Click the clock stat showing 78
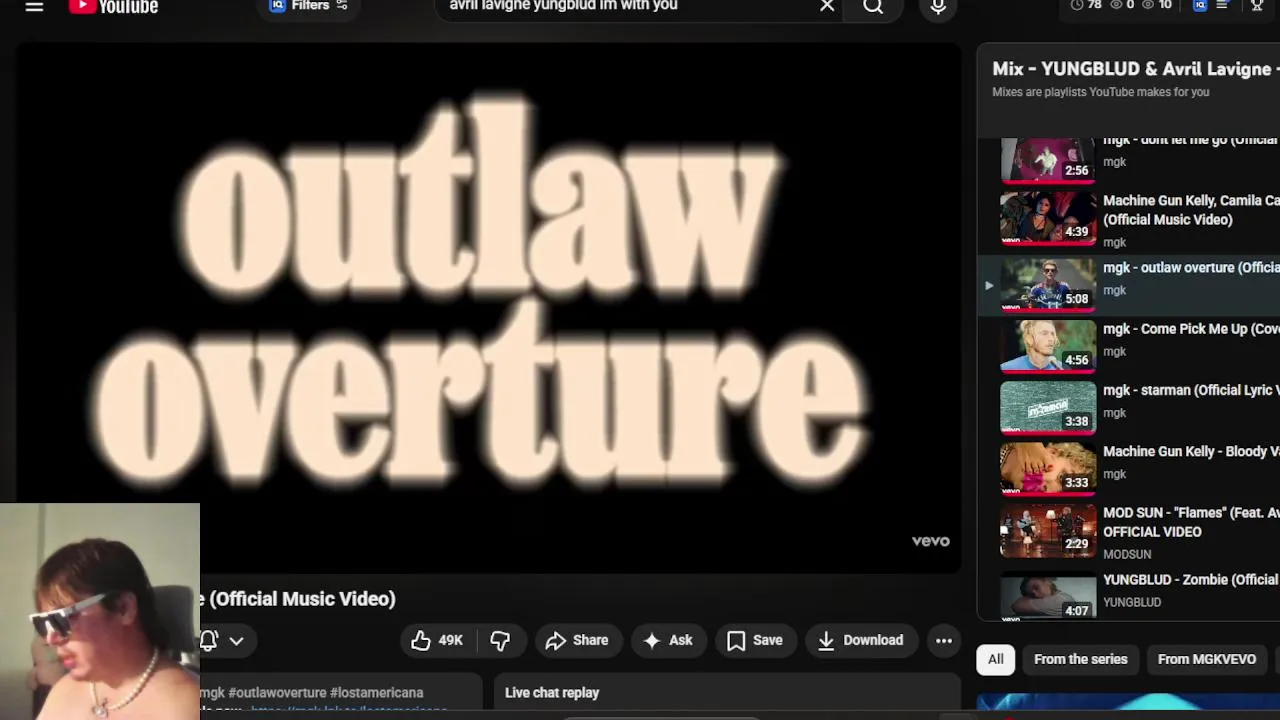This screenshot has width=1280, height=720. 1085,5
